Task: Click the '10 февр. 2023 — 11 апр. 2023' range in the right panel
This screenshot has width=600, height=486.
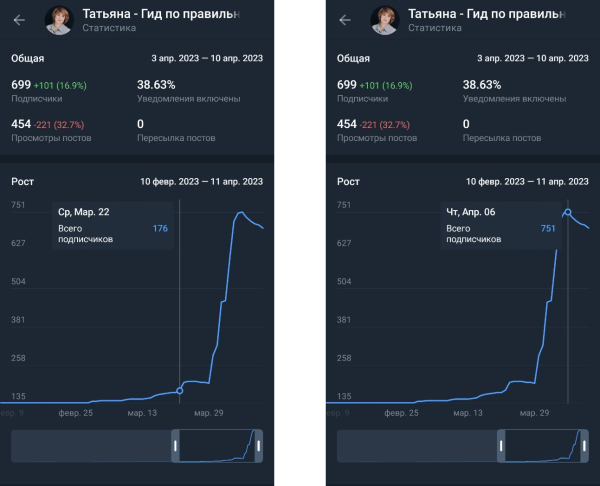Action: coord(527,182)
